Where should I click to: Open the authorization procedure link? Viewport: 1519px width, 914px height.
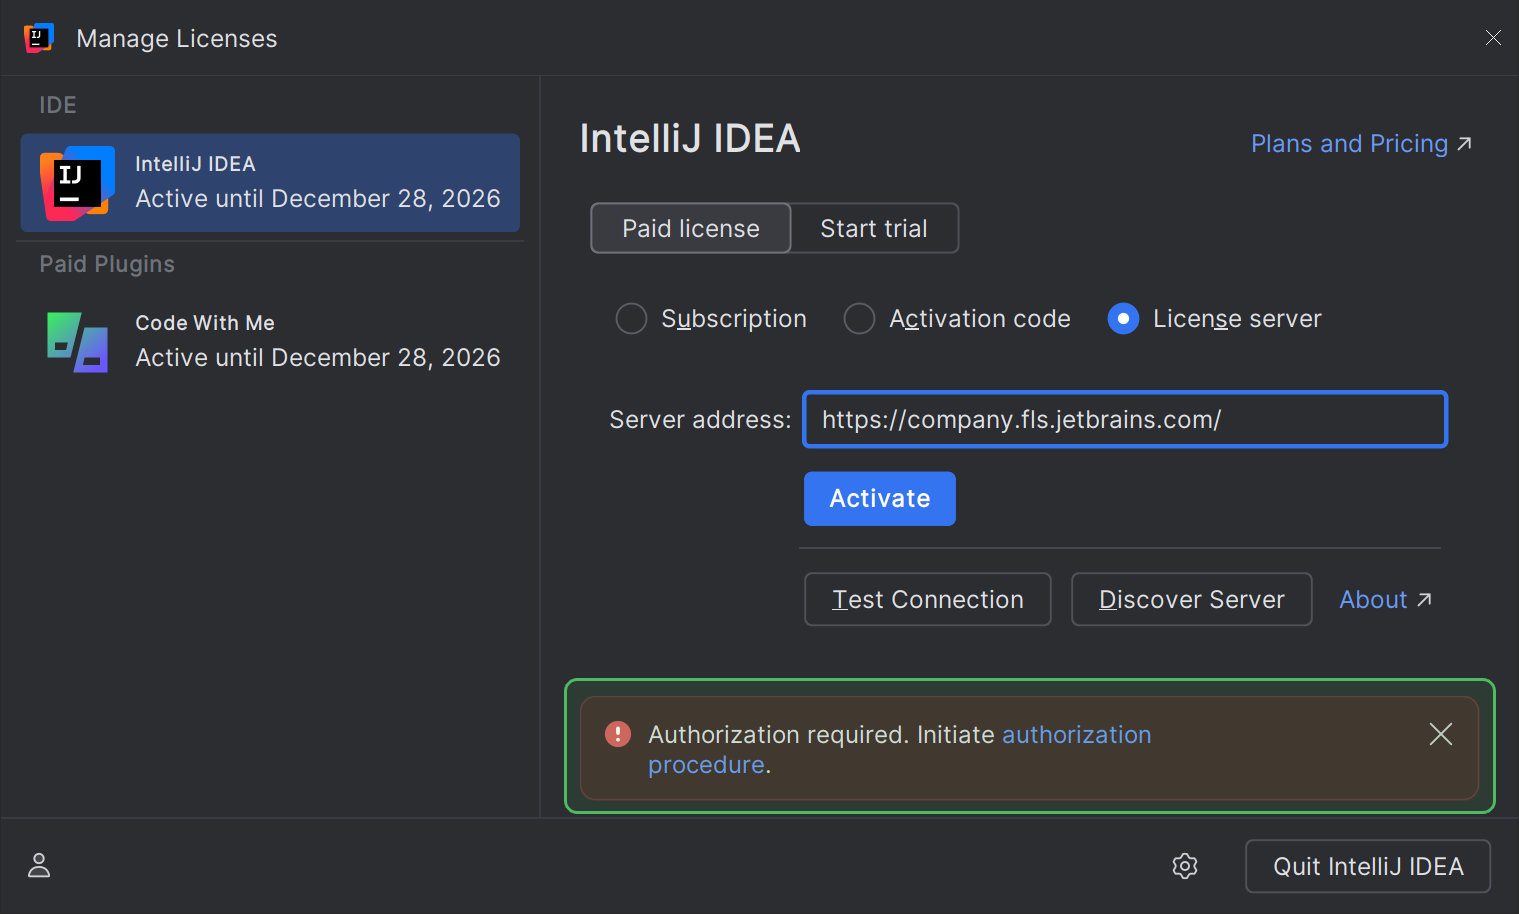(x=1076, y=734)
